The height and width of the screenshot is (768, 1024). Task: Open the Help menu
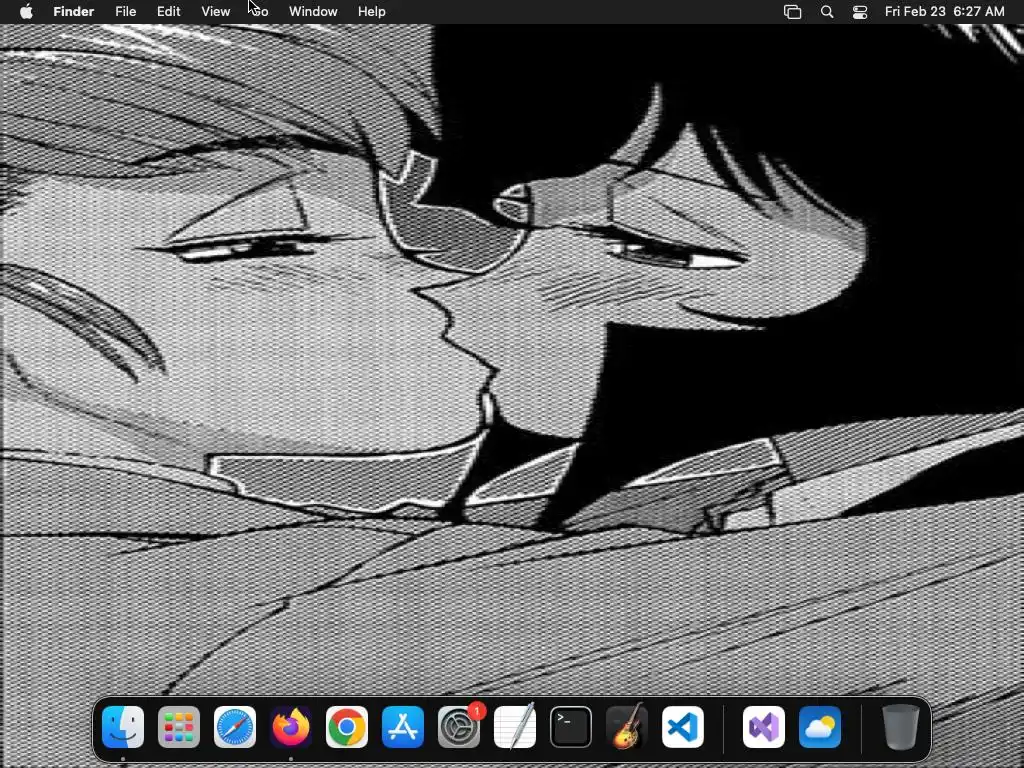[x=372, y=12]
